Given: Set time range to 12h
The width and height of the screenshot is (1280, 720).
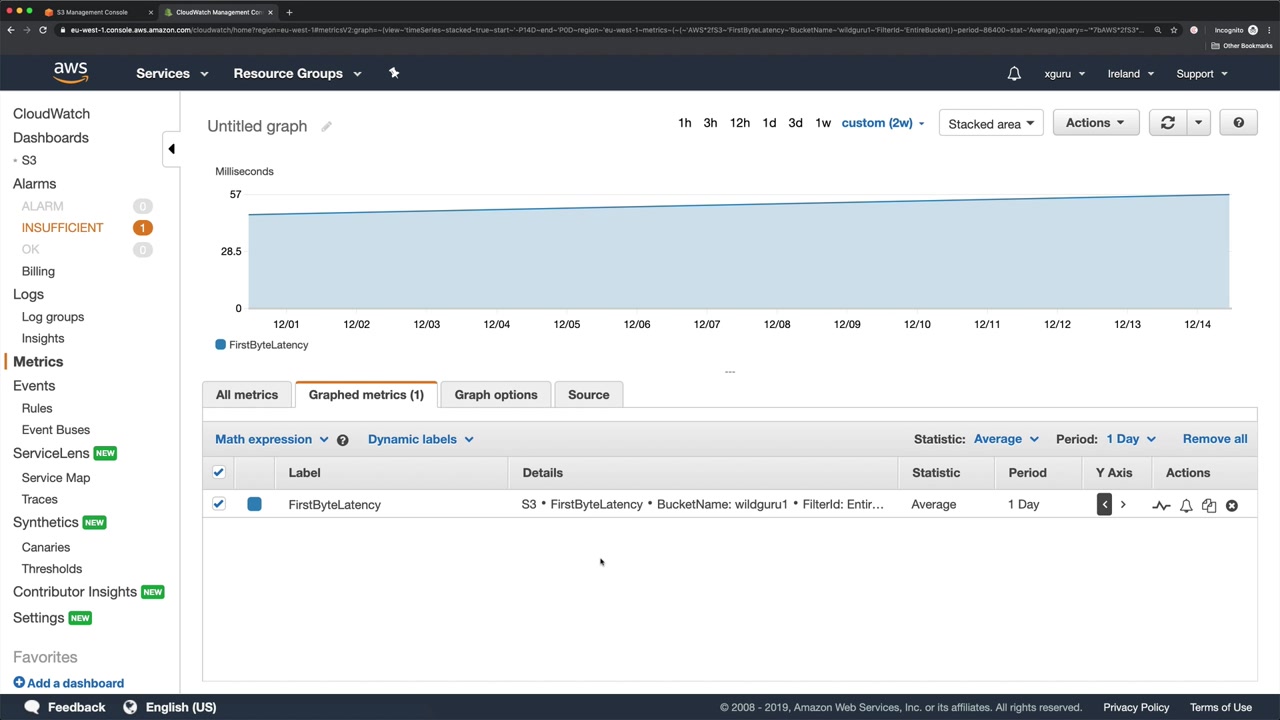Looking at the screenshot, I should click(x=740, y=123).
